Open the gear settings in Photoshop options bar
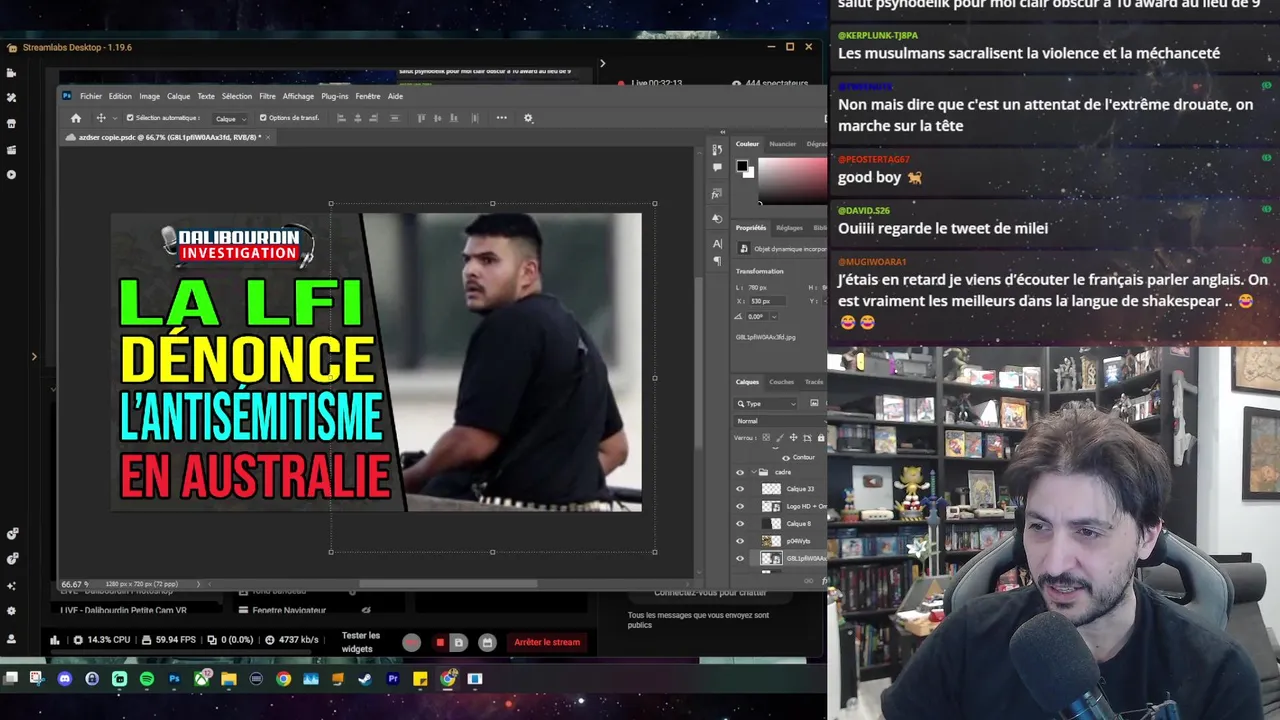Image resolution: width=1280 pixels, height=720 pixels. tap(528, 118)
